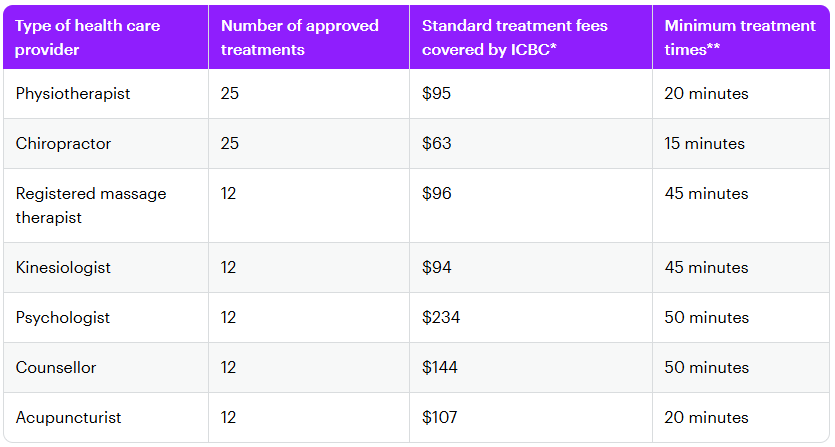835x447 pixels.
Task: Click the 25 treatments cell for Physiotherapist
Action: pos(230,94)
